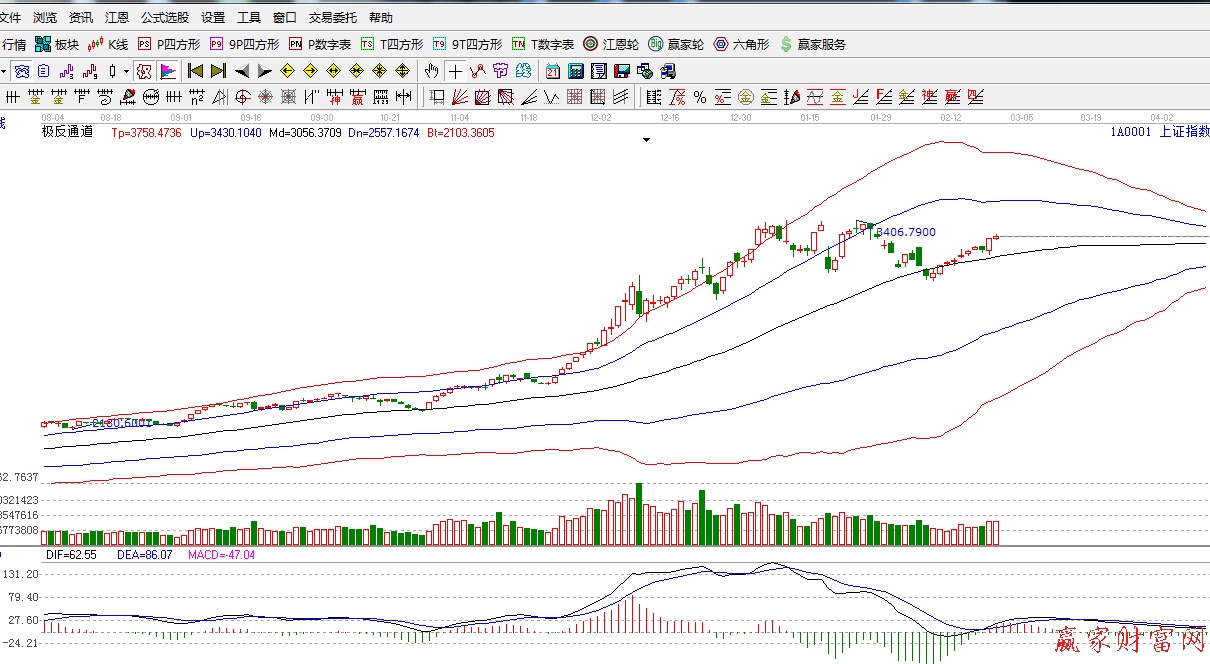Screen dimensions: 1210x664
Task: Toggle the crosshair cursor button
Action: (455, 71)
